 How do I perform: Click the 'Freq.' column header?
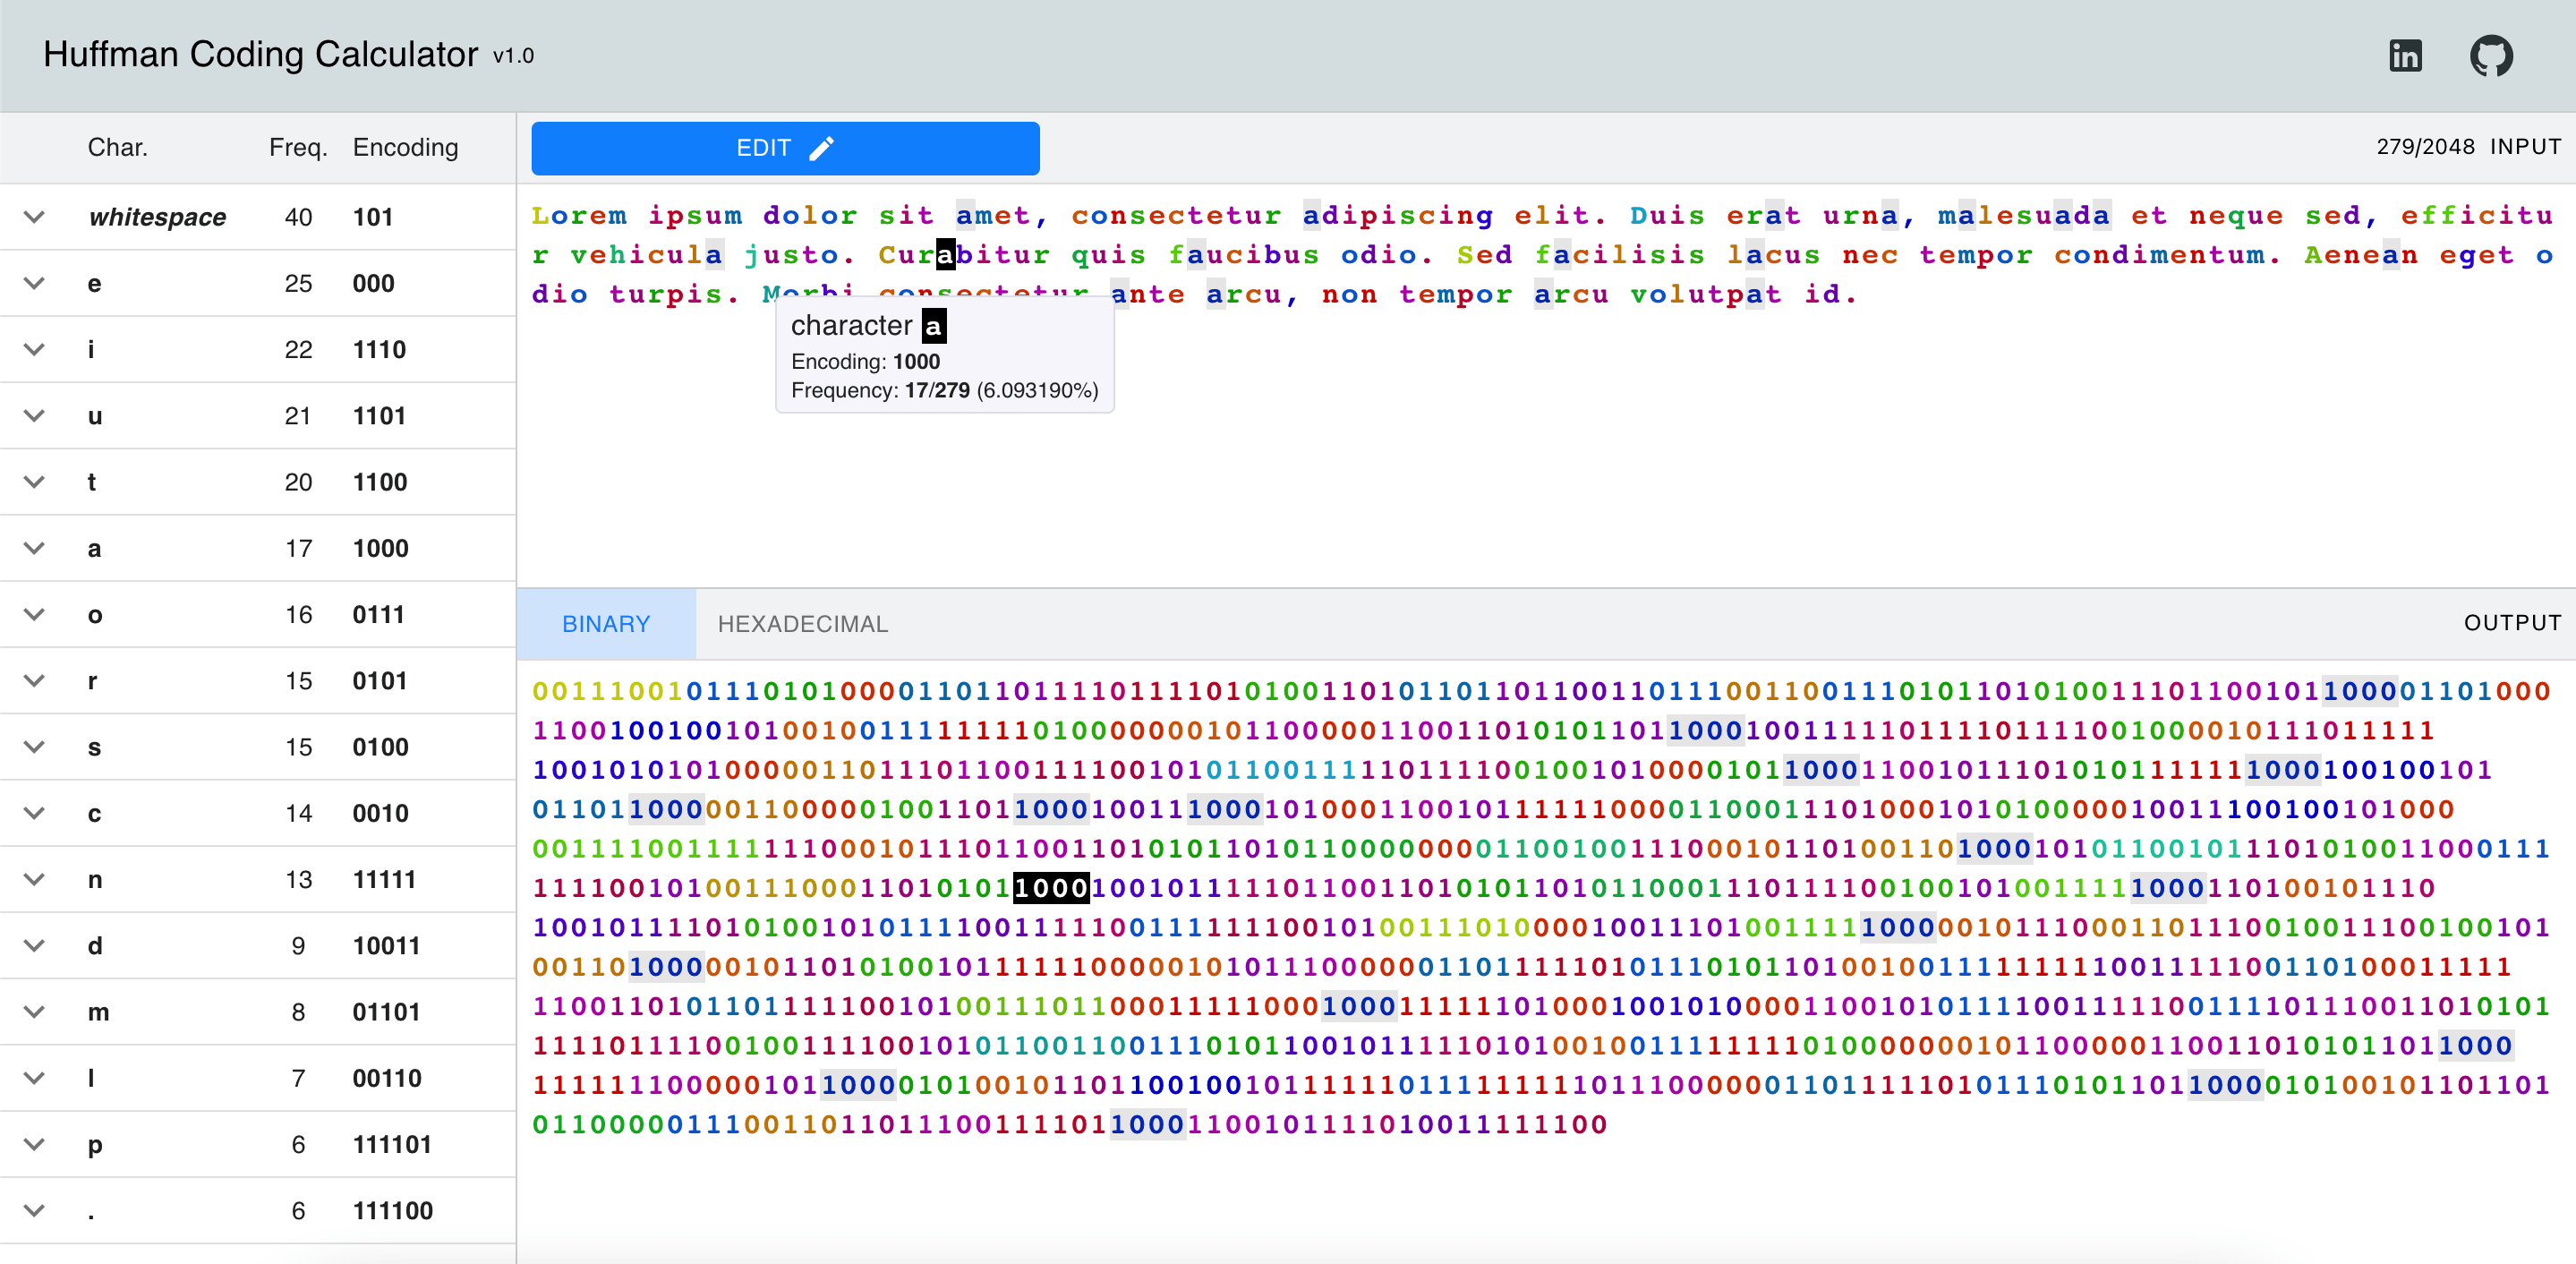click(298, 148)
